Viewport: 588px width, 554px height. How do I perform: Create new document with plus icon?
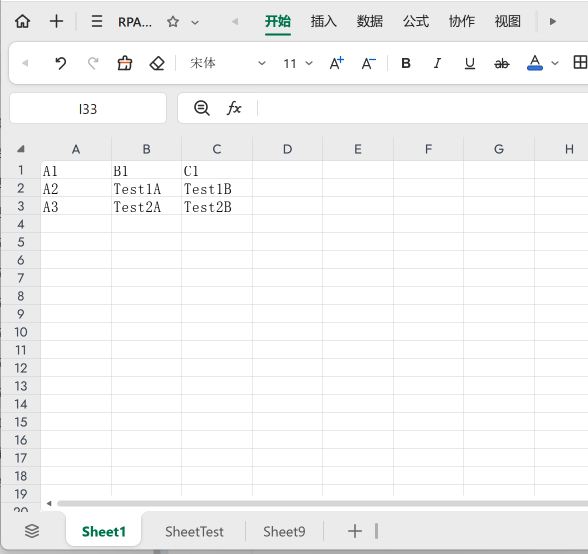point(56,21)
